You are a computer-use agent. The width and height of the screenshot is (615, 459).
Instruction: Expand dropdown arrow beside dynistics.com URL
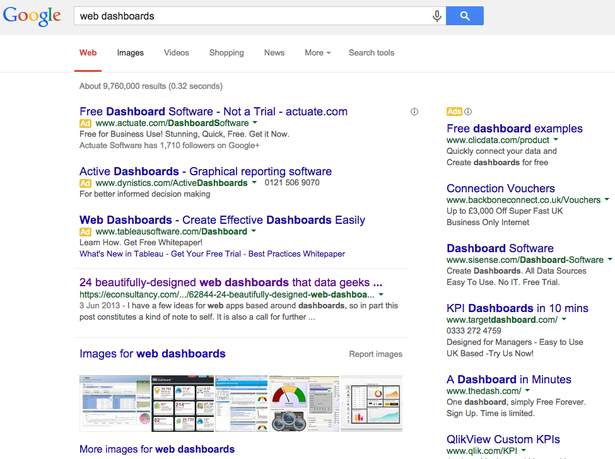254,182
